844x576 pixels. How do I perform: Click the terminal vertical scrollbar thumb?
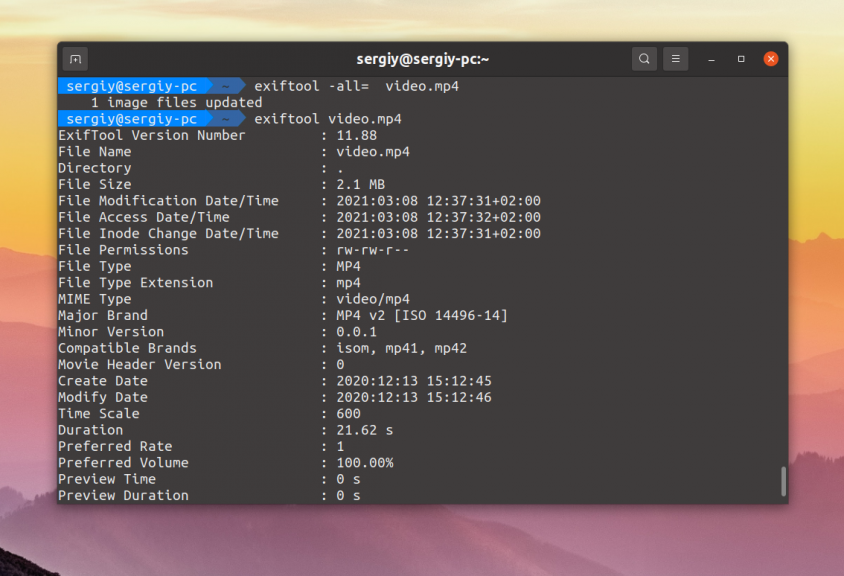[783, 481]
